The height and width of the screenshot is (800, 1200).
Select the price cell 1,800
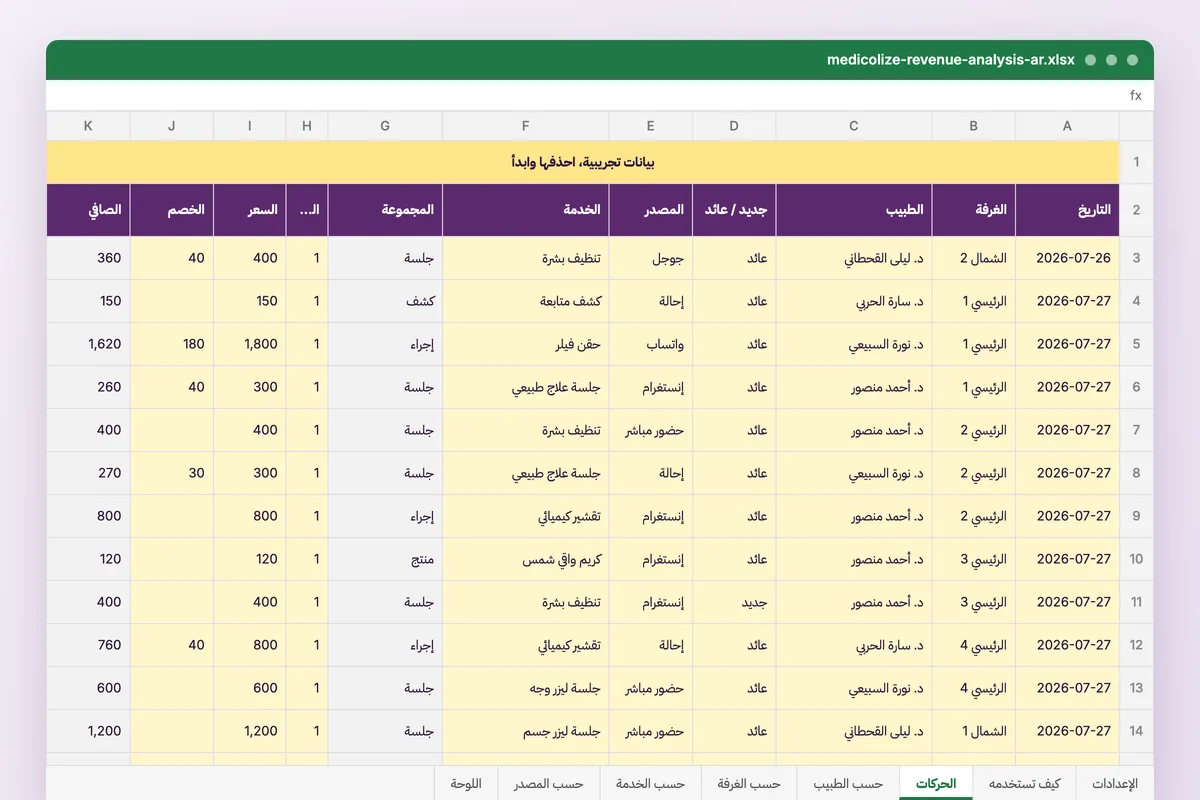[x=249, y=344]
